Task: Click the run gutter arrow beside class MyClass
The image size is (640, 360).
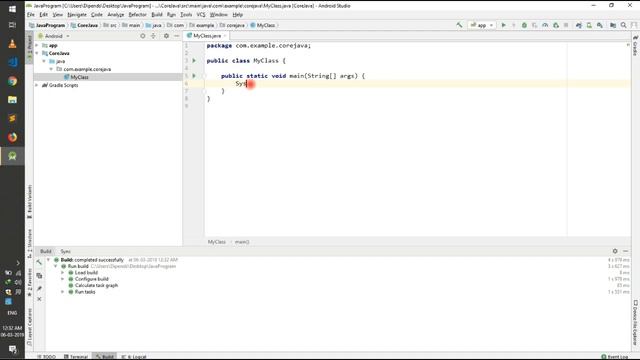Action: tap(194, 61)
